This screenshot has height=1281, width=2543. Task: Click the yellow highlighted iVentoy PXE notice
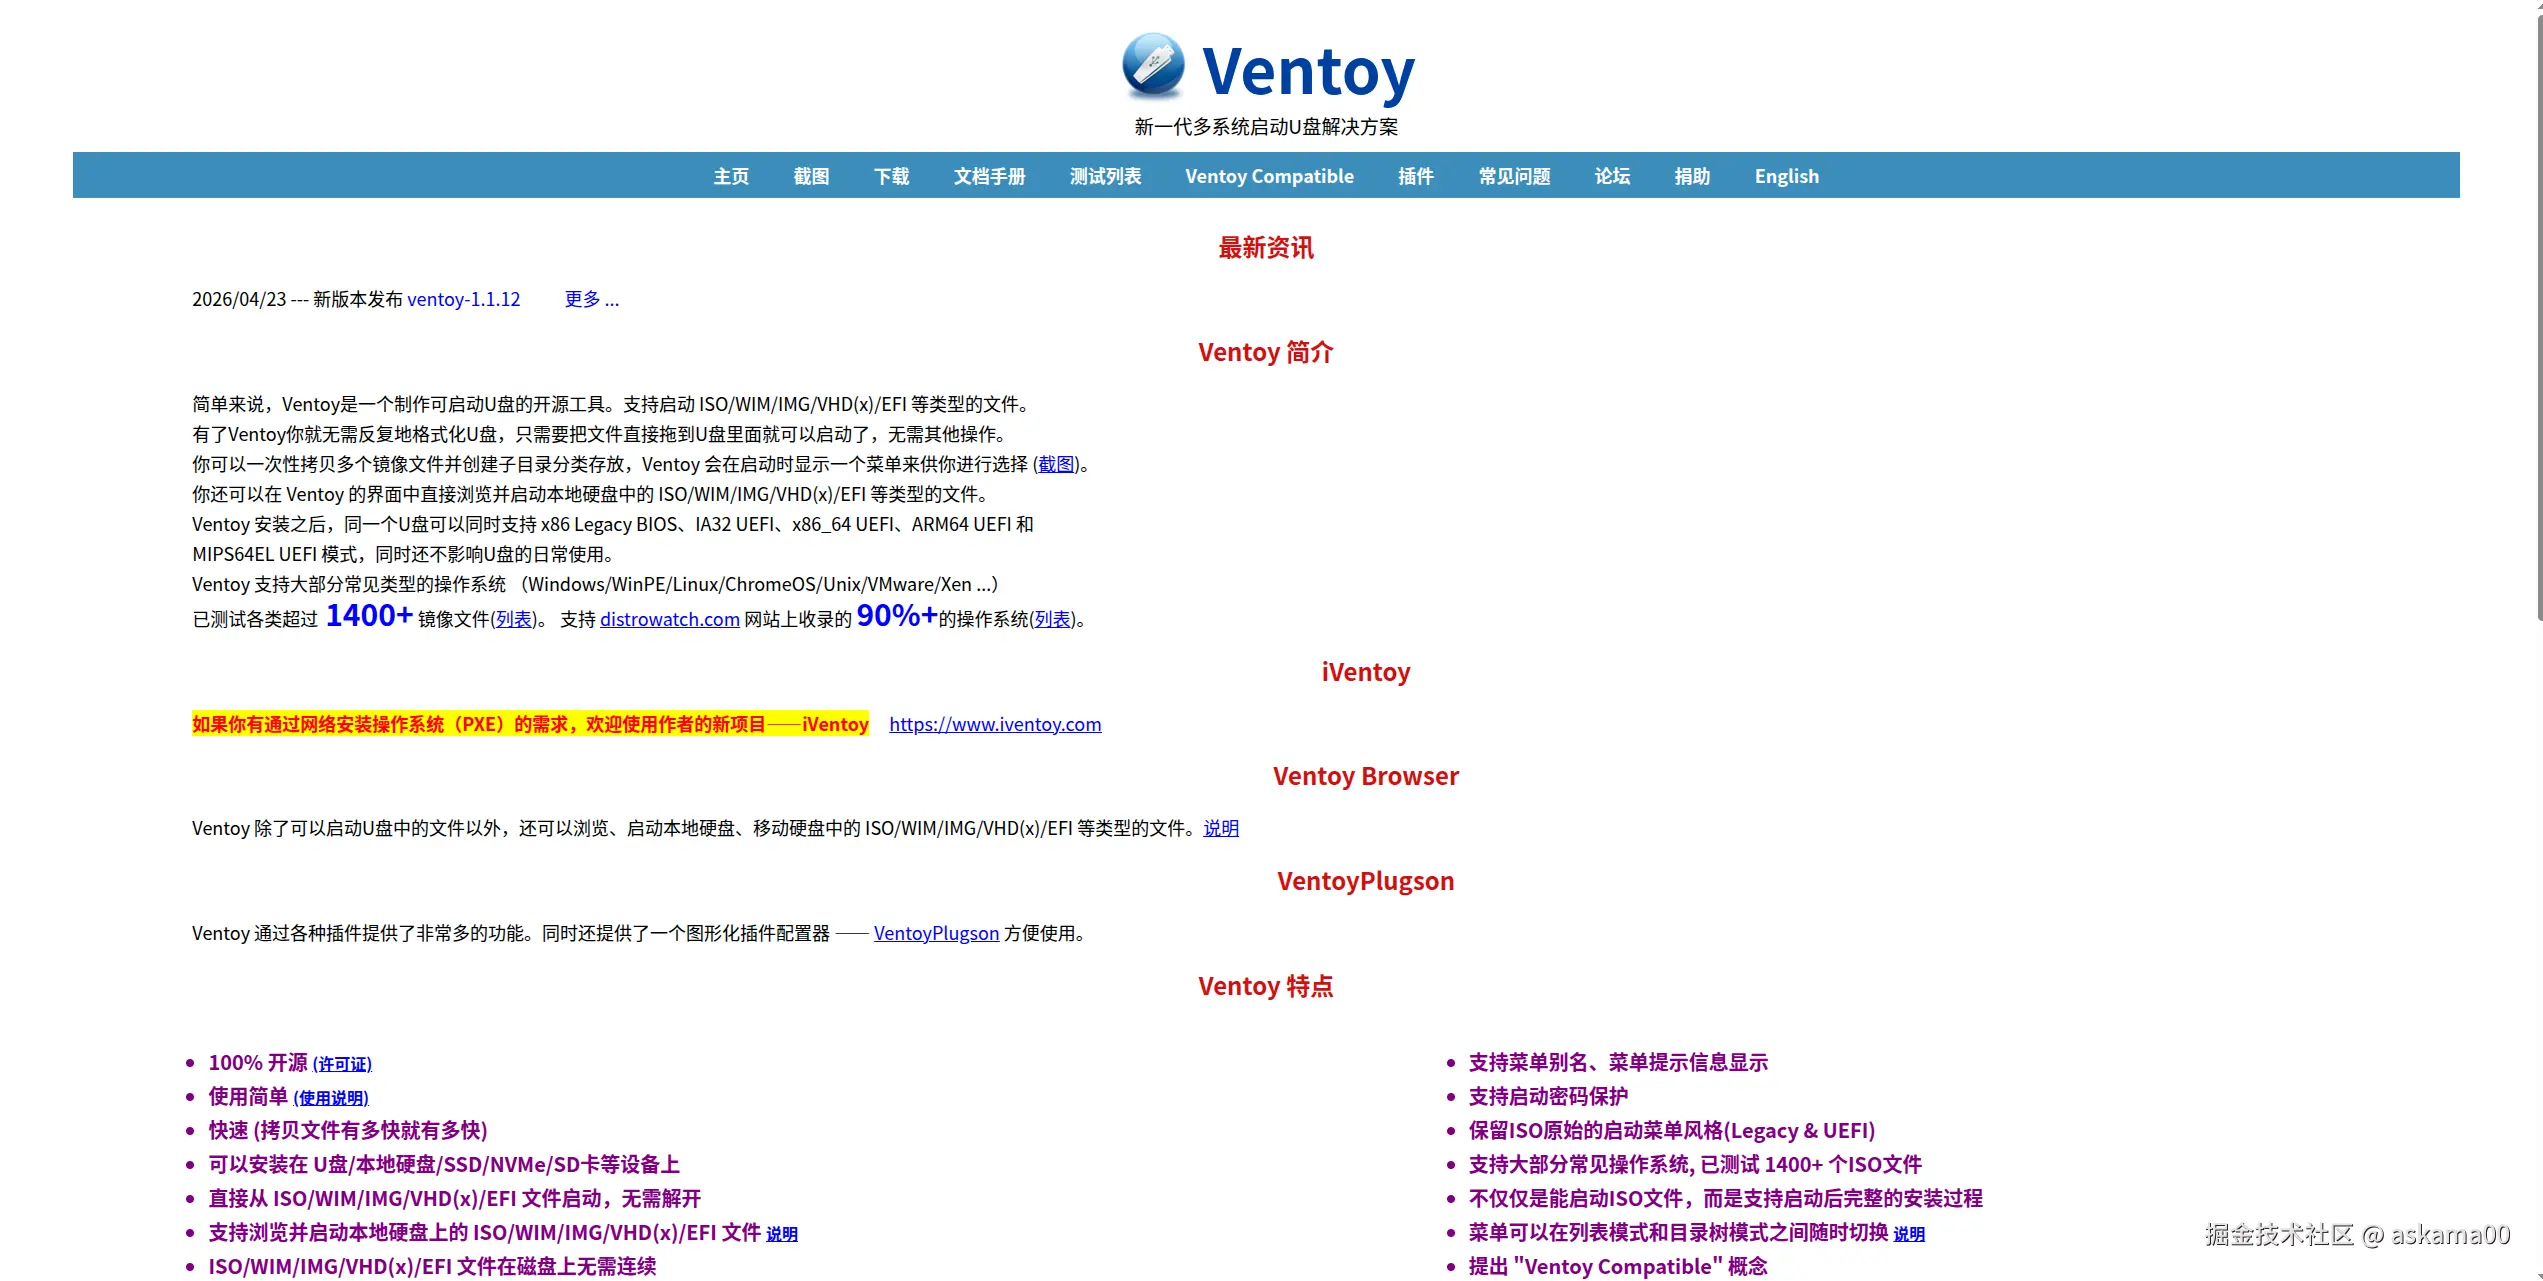pos(530,724)
